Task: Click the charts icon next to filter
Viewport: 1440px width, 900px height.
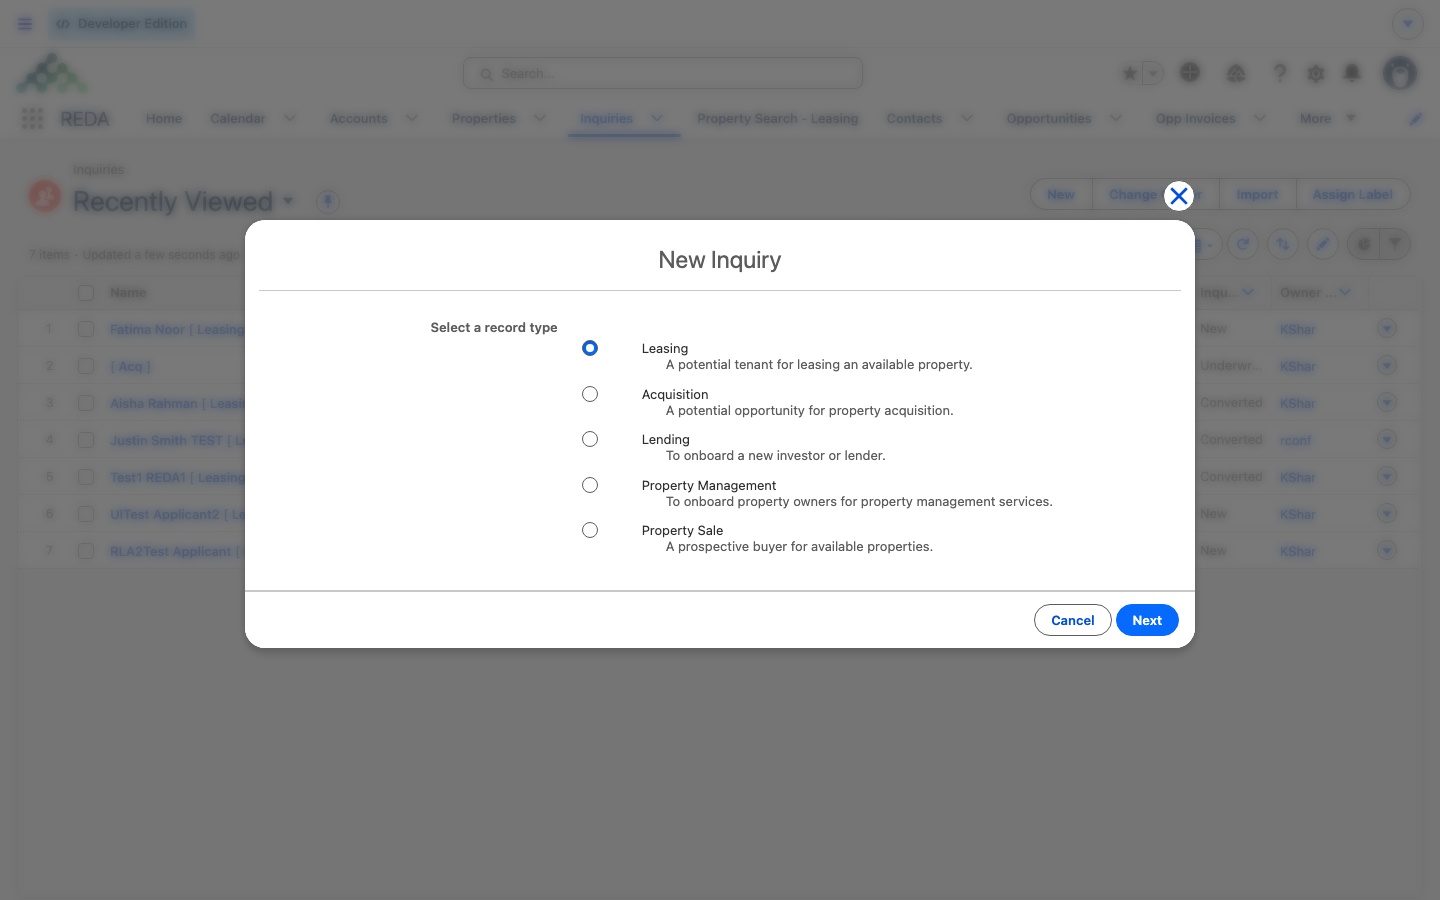Action: tap(1364, 244)
